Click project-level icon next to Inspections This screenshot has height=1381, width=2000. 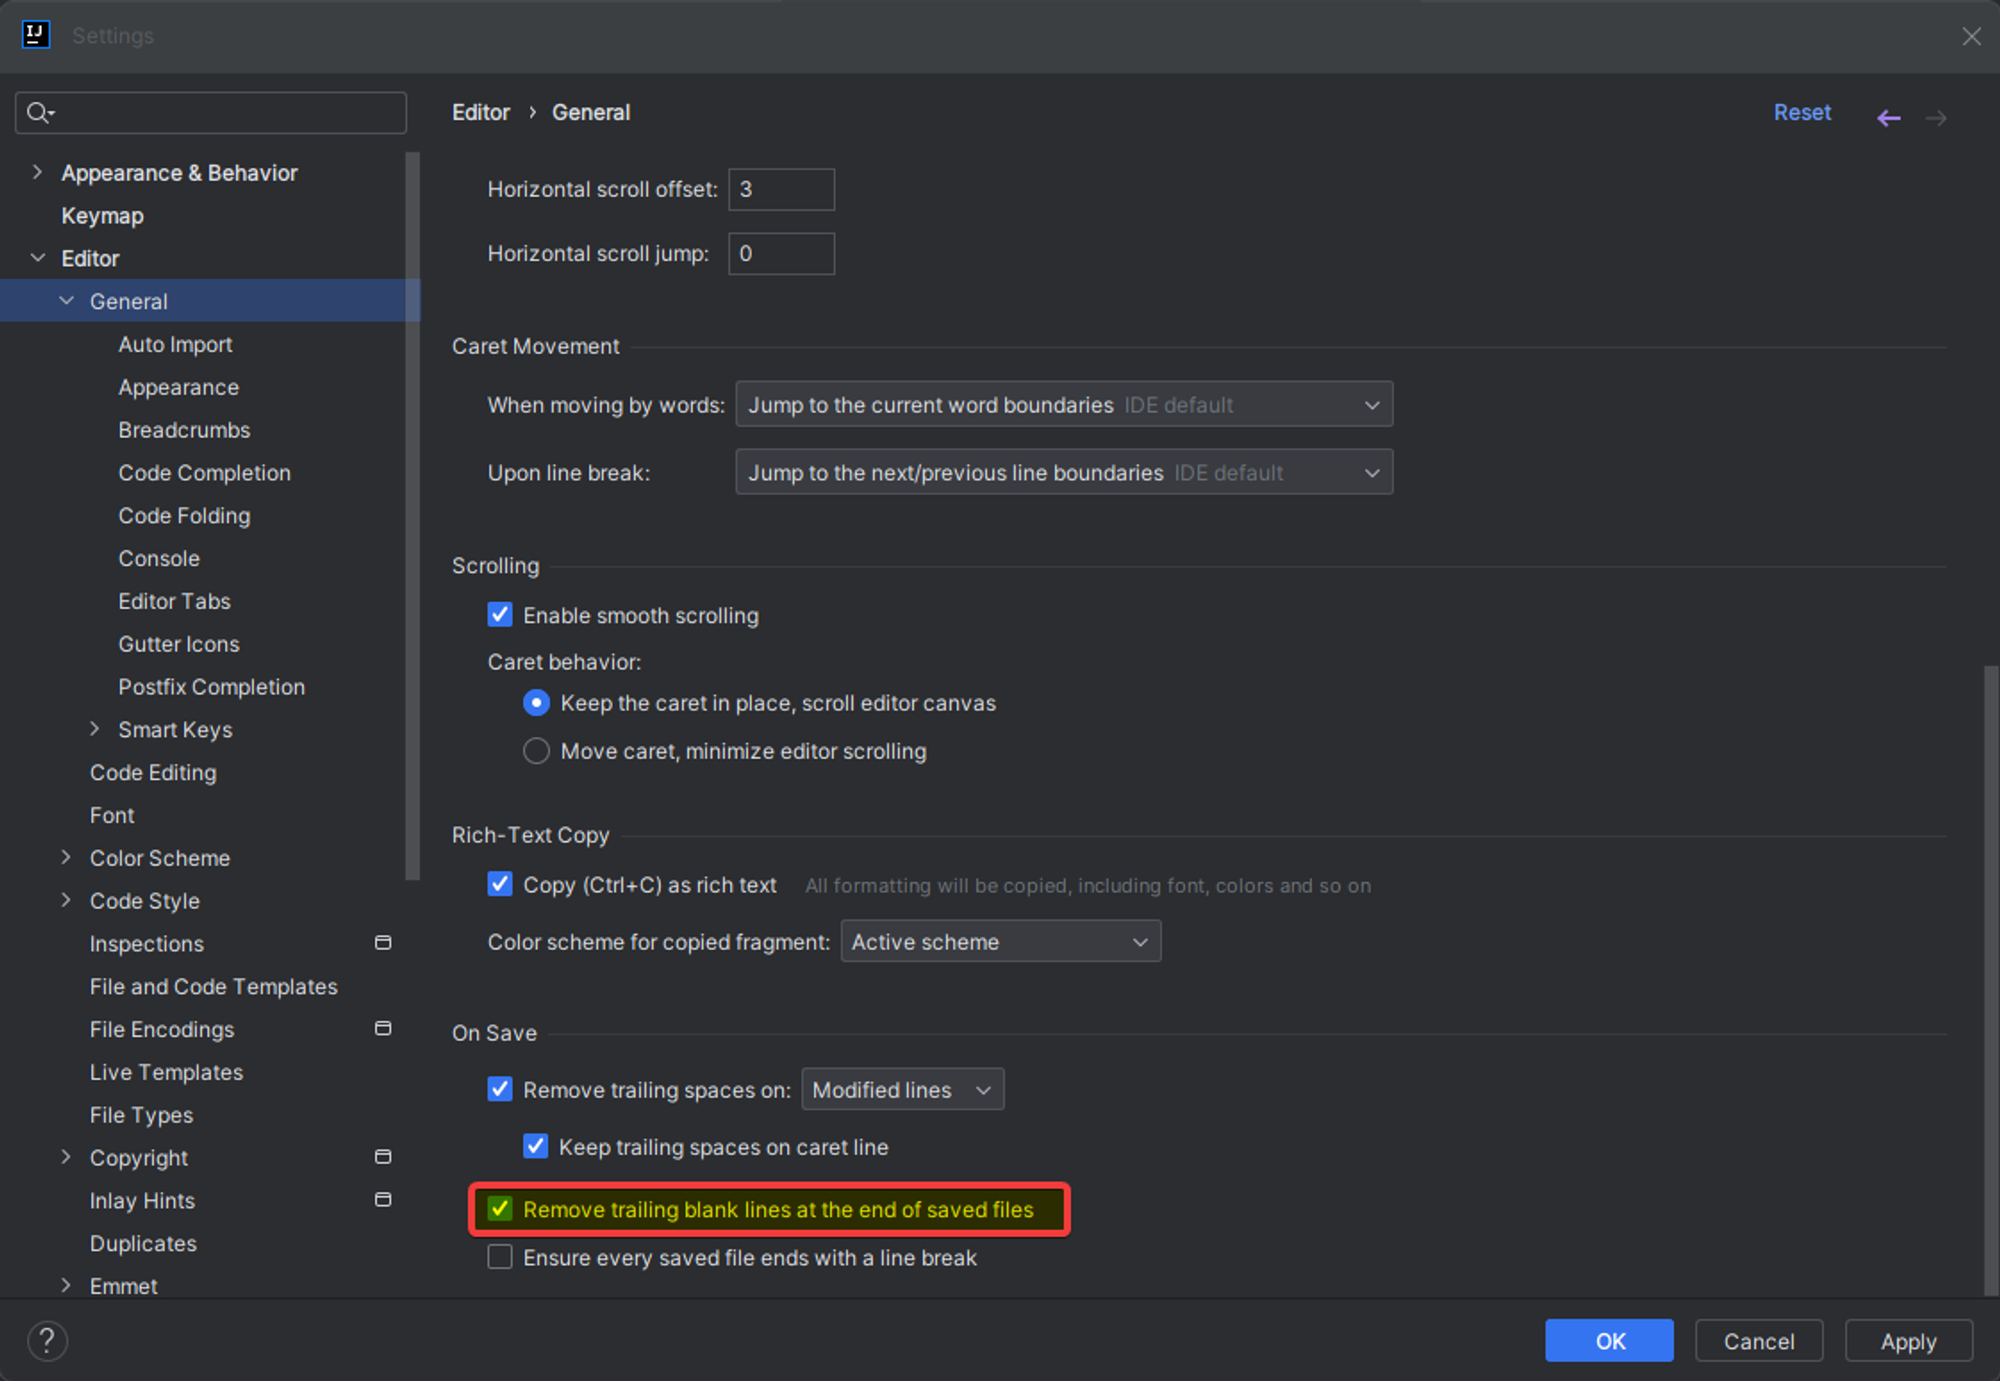pyautogui.click(x=383, y=943)
